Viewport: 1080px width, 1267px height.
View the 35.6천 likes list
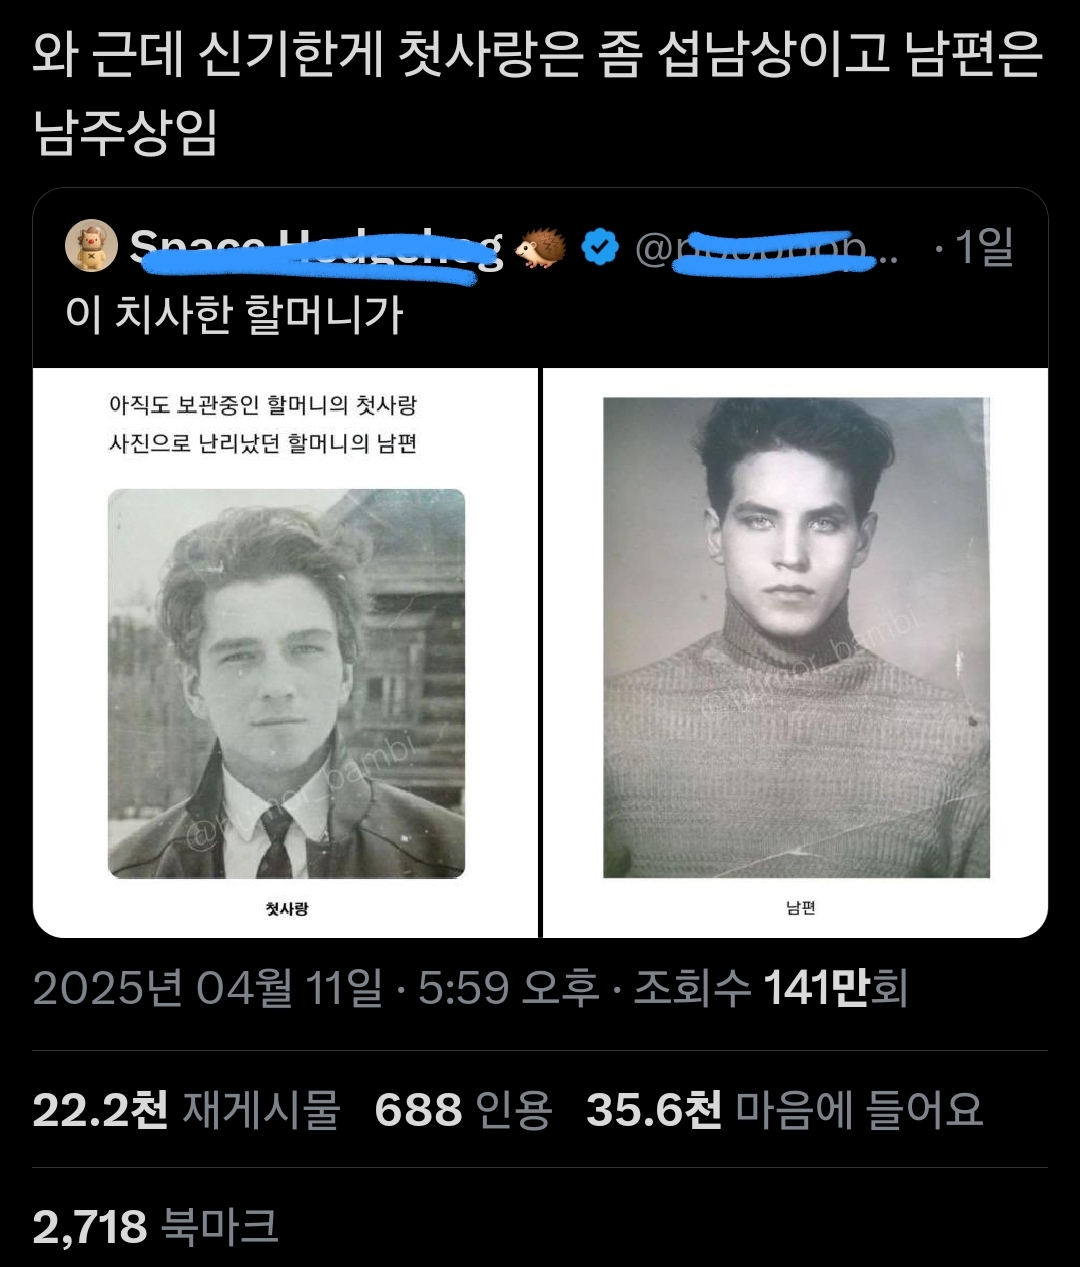[785, 1110]
